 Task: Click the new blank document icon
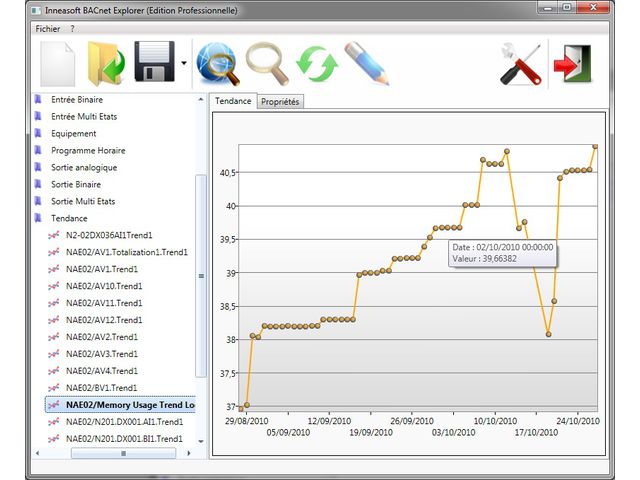58,64
